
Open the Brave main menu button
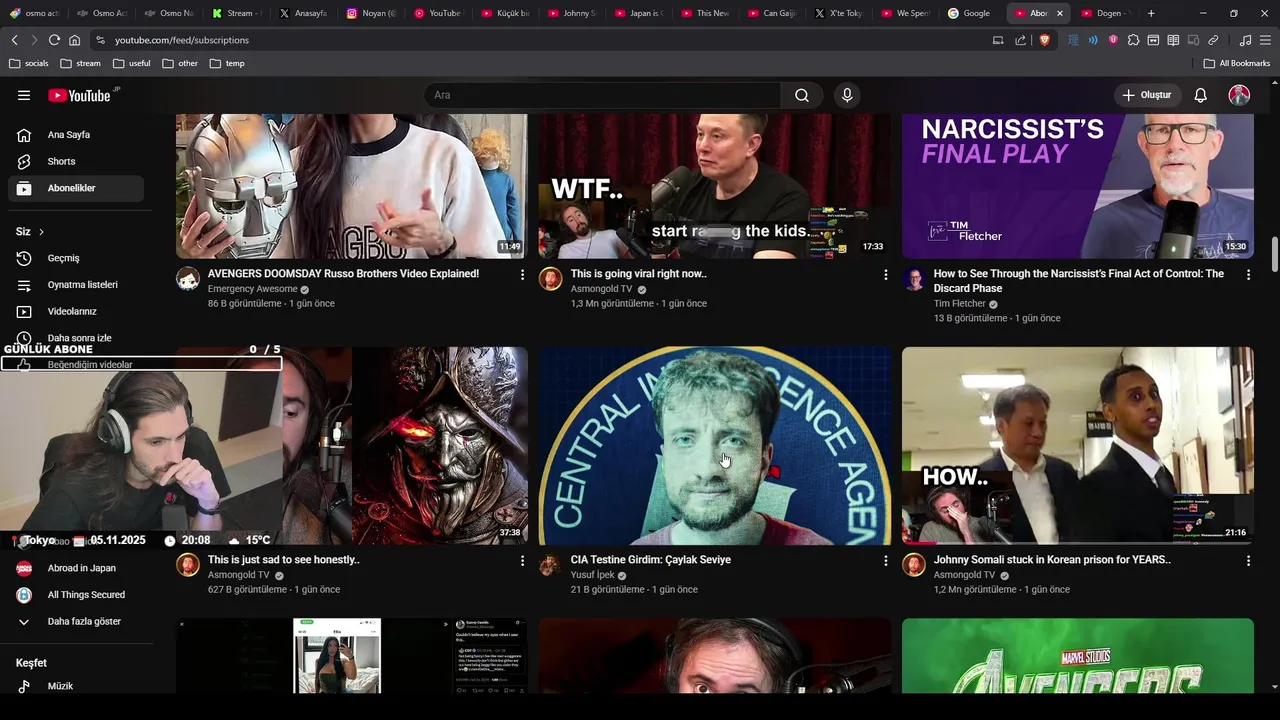coord(1265,40)
